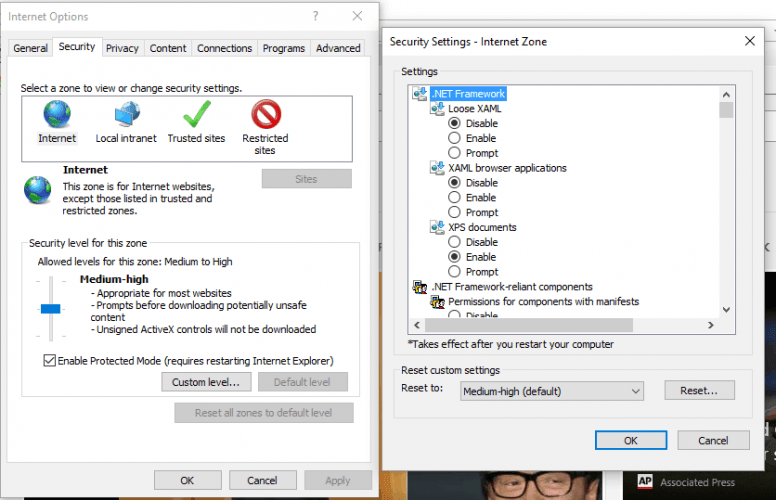
Task: Click the vertical scrollbar thumb in settings
Action: tap(726, 110)
